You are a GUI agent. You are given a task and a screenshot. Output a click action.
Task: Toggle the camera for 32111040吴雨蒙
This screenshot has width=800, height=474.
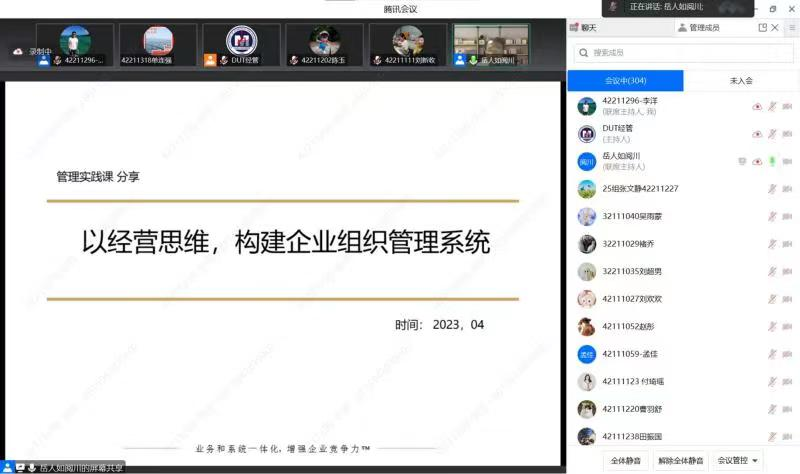(787, 217)
